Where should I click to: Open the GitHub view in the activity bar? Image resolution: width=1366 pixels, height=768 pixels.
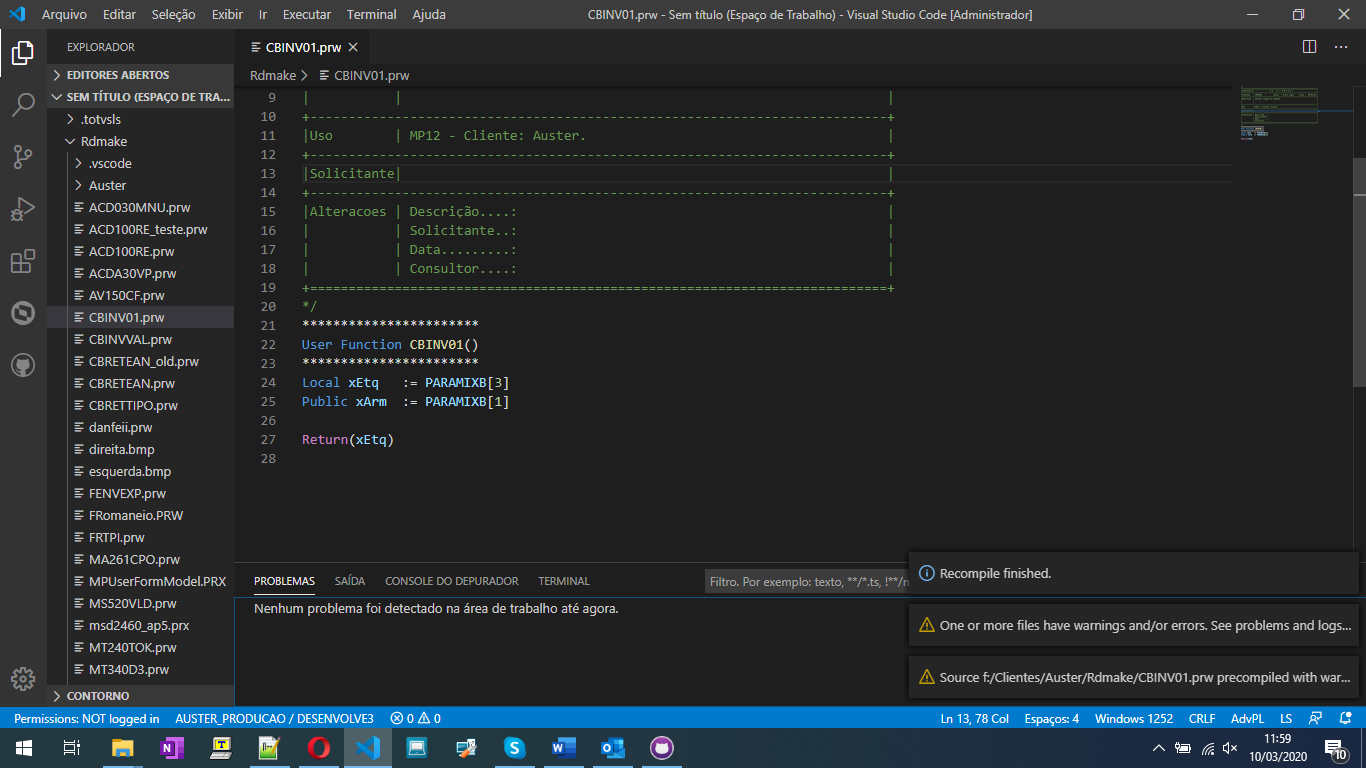tap(22, 365)
